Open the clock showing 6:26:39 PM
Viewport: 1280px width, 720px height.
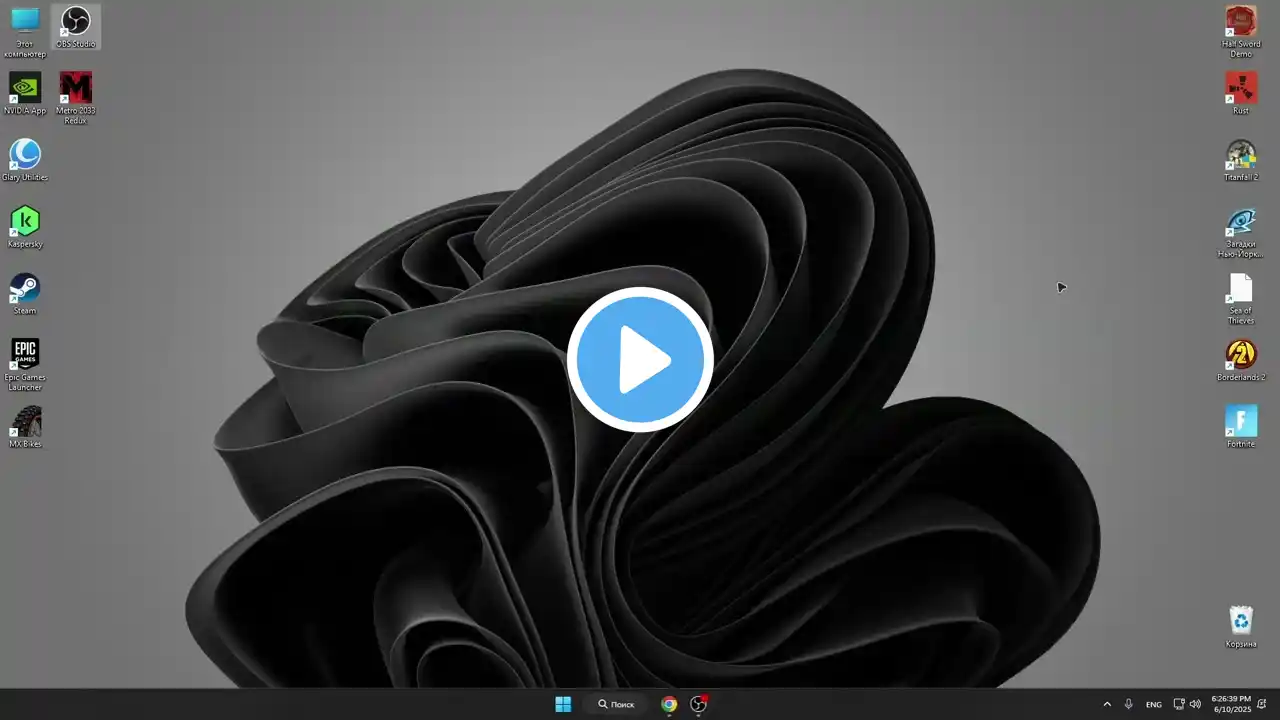[x=1231, y=704]
